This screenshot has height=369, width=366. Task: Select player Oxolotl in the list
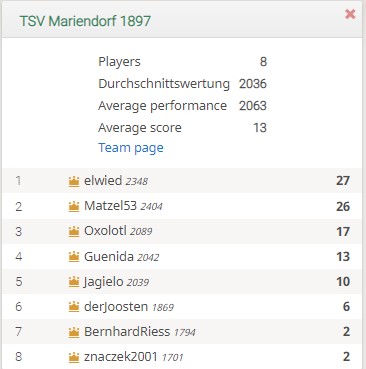coord(105,231)
